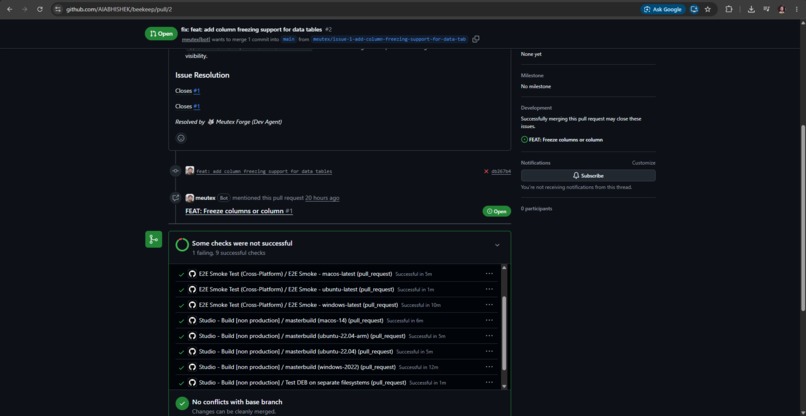Click the checks progress ring icon
The image size is (806, 416).
[182, 245]
